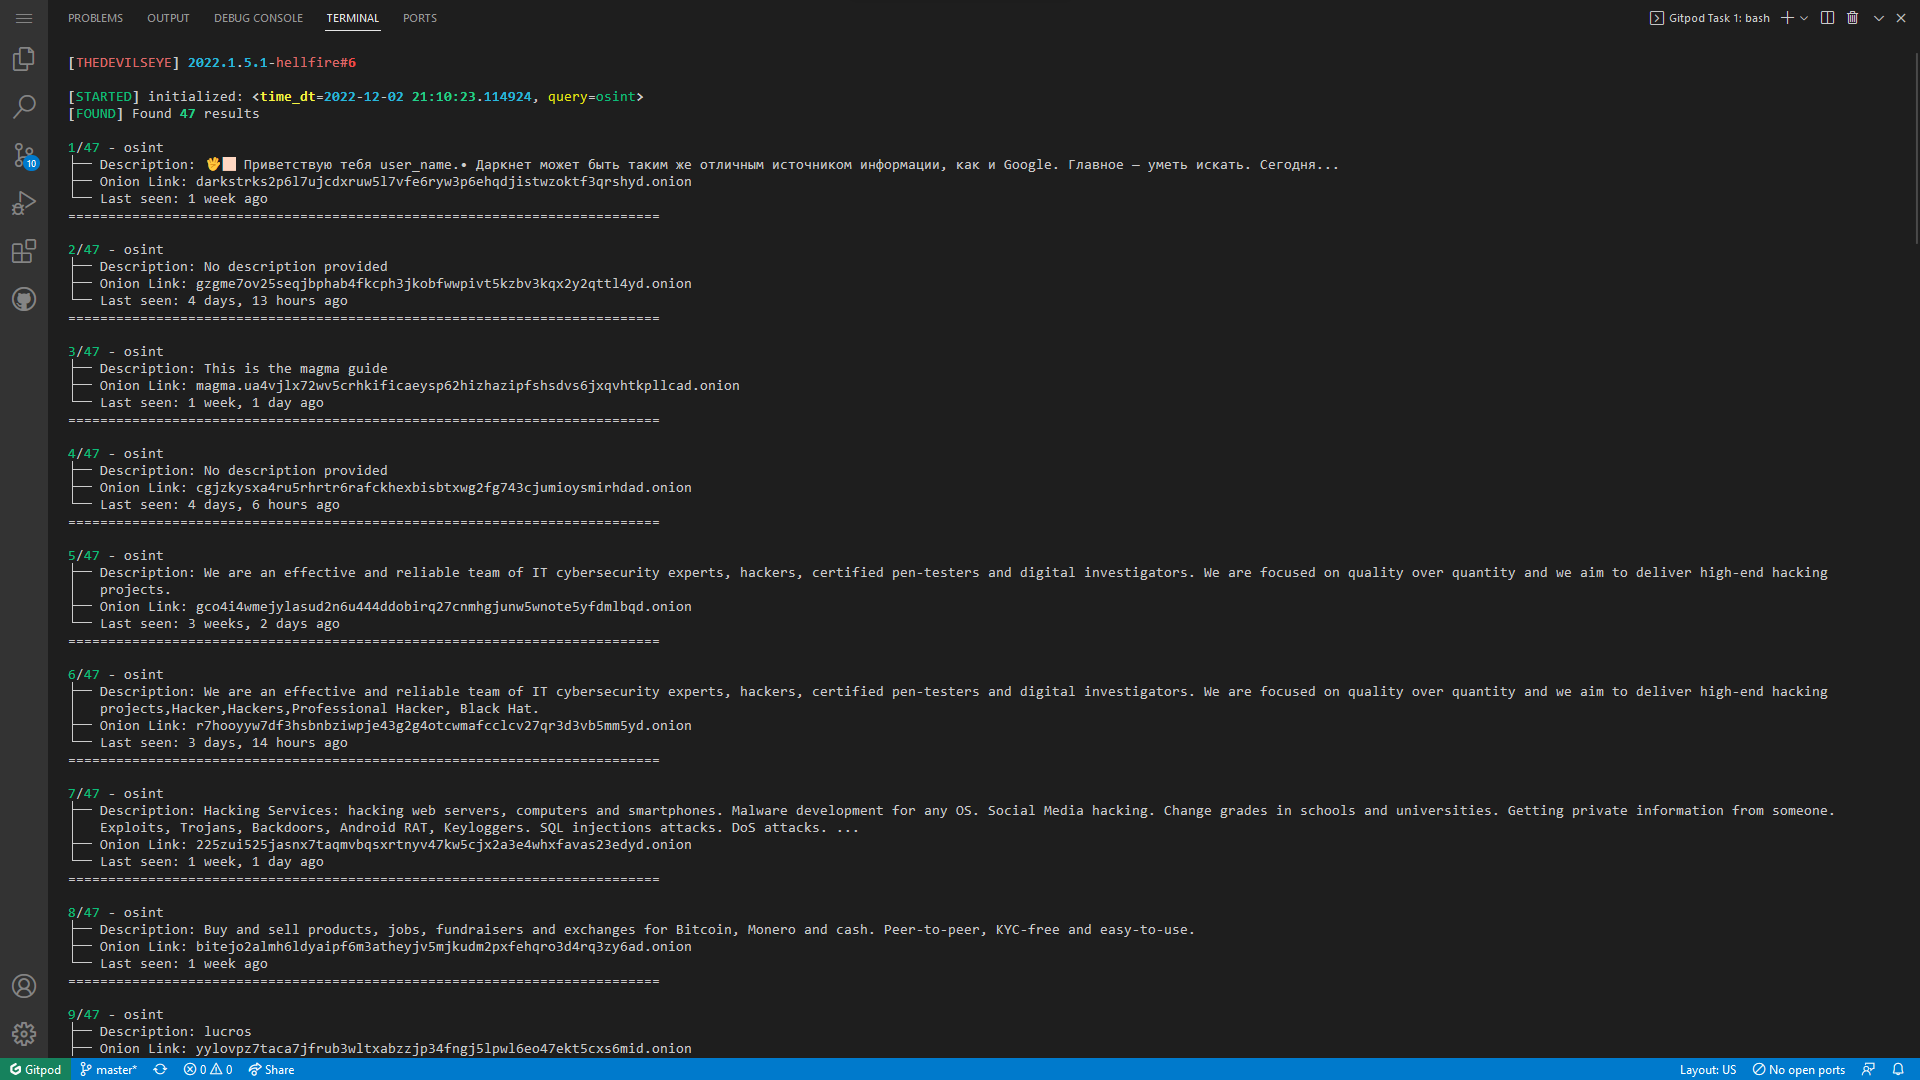Kill the terminal with trash icon

tap(1852, 18)
